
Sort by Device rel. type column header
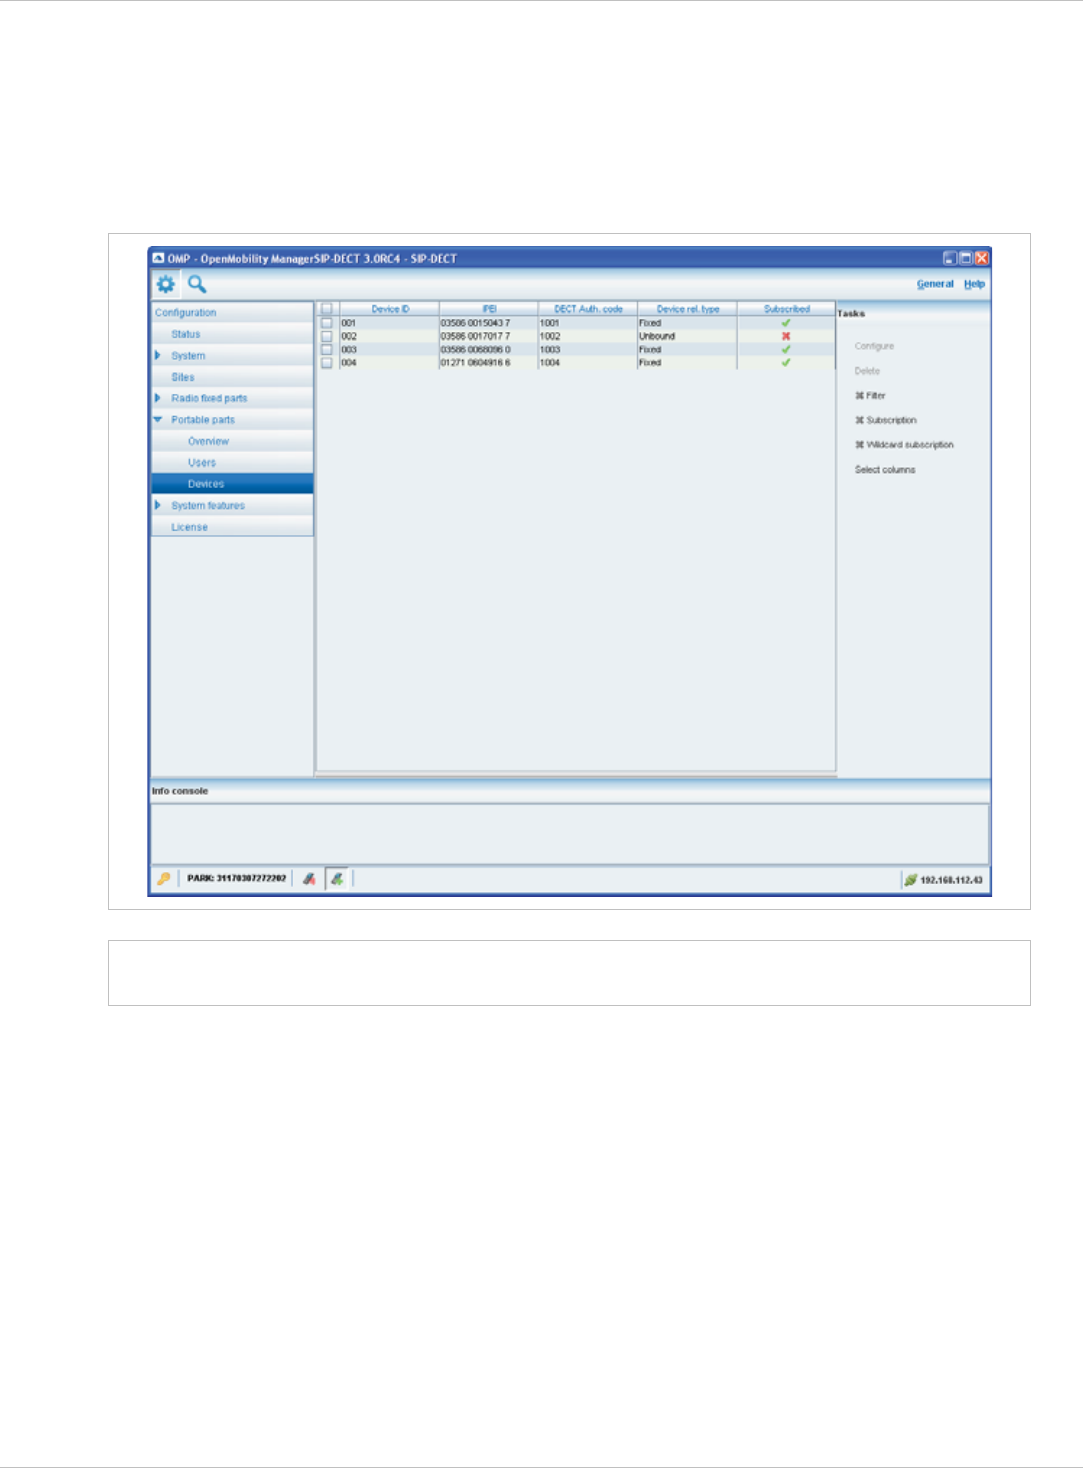[687, 309]
